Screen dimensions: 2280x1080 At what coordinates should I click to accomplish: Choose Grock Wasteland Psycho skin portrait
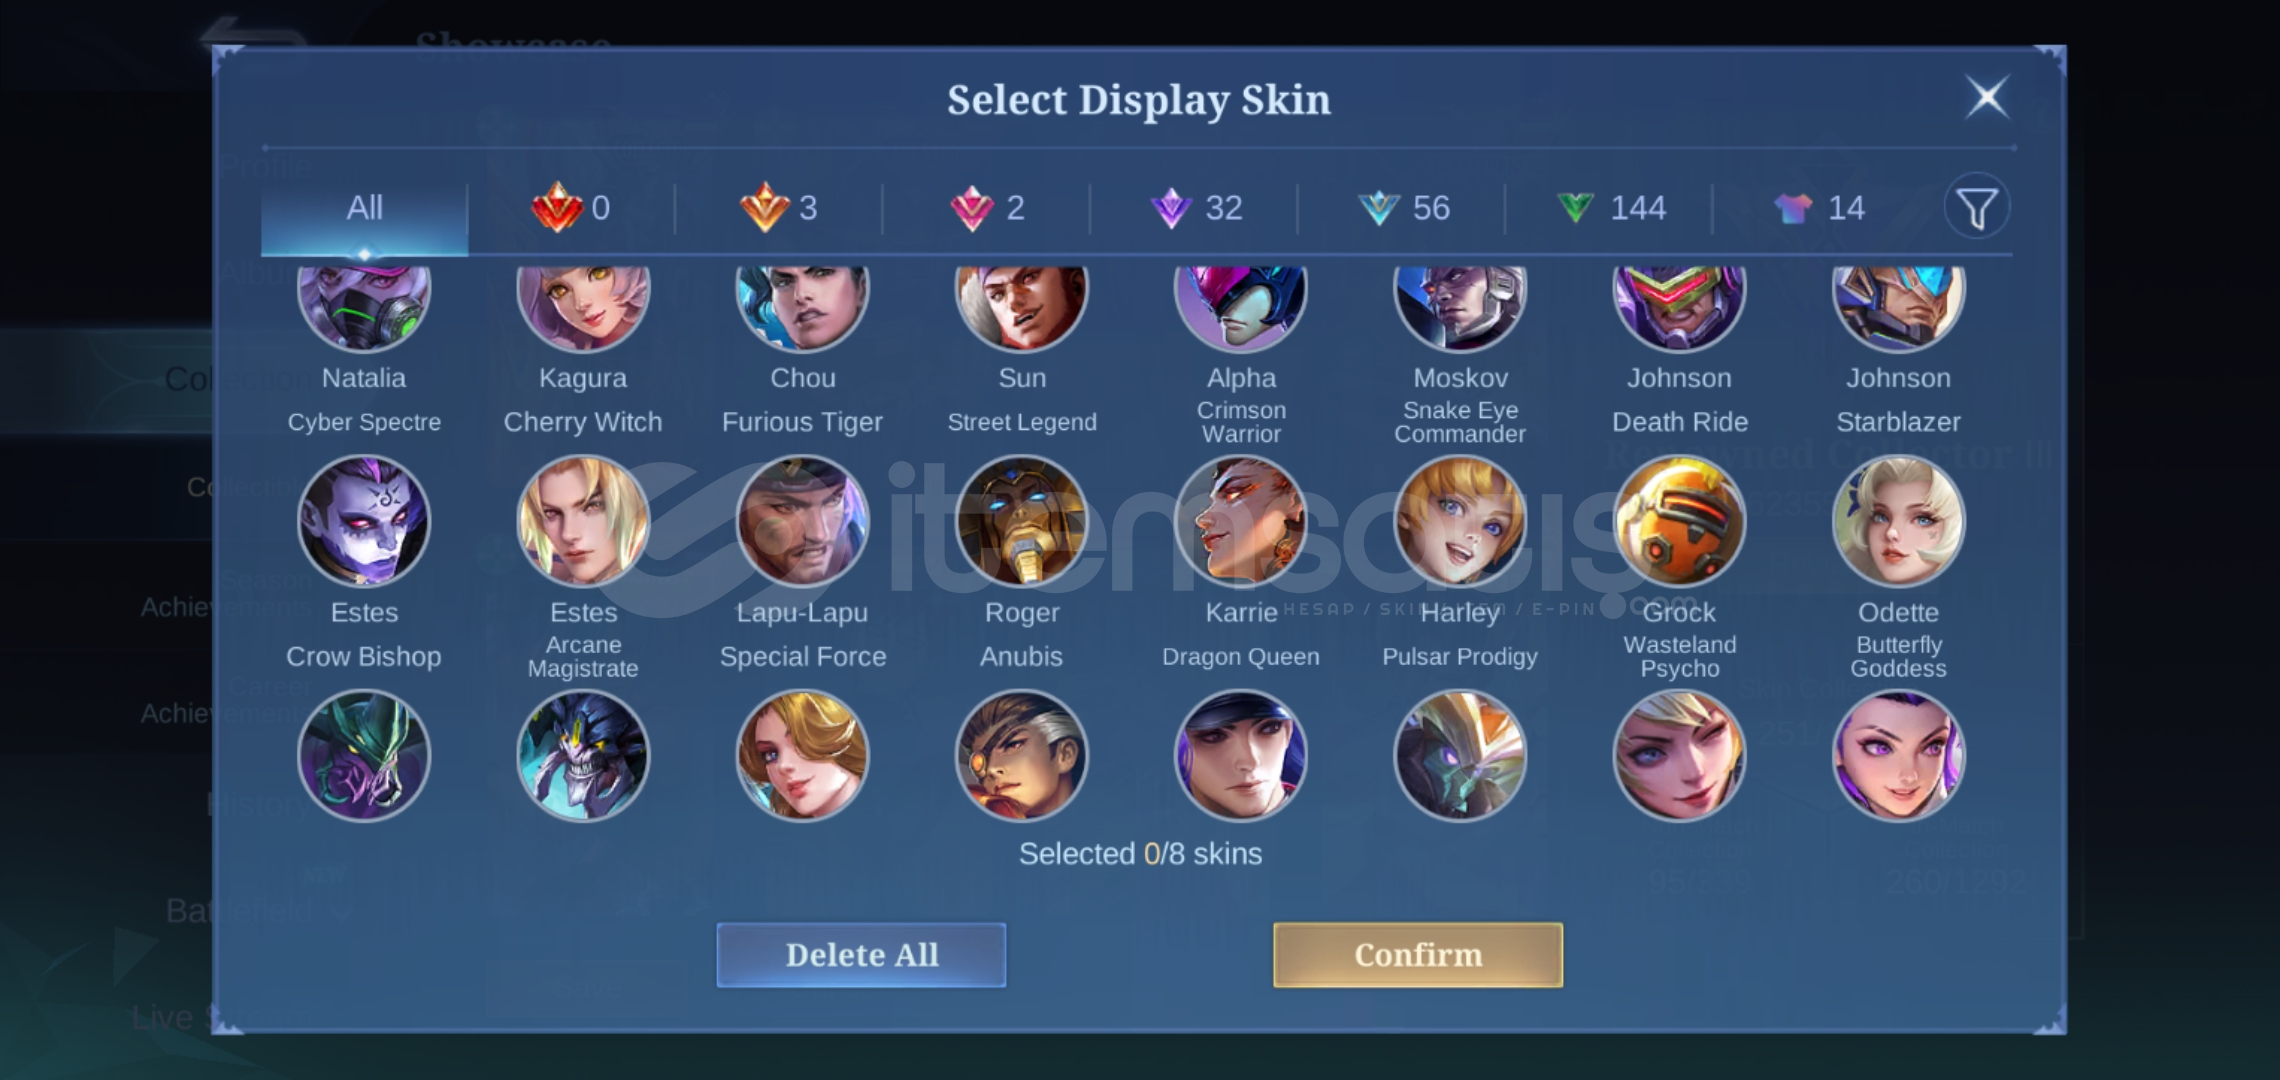coord(1679,521)
